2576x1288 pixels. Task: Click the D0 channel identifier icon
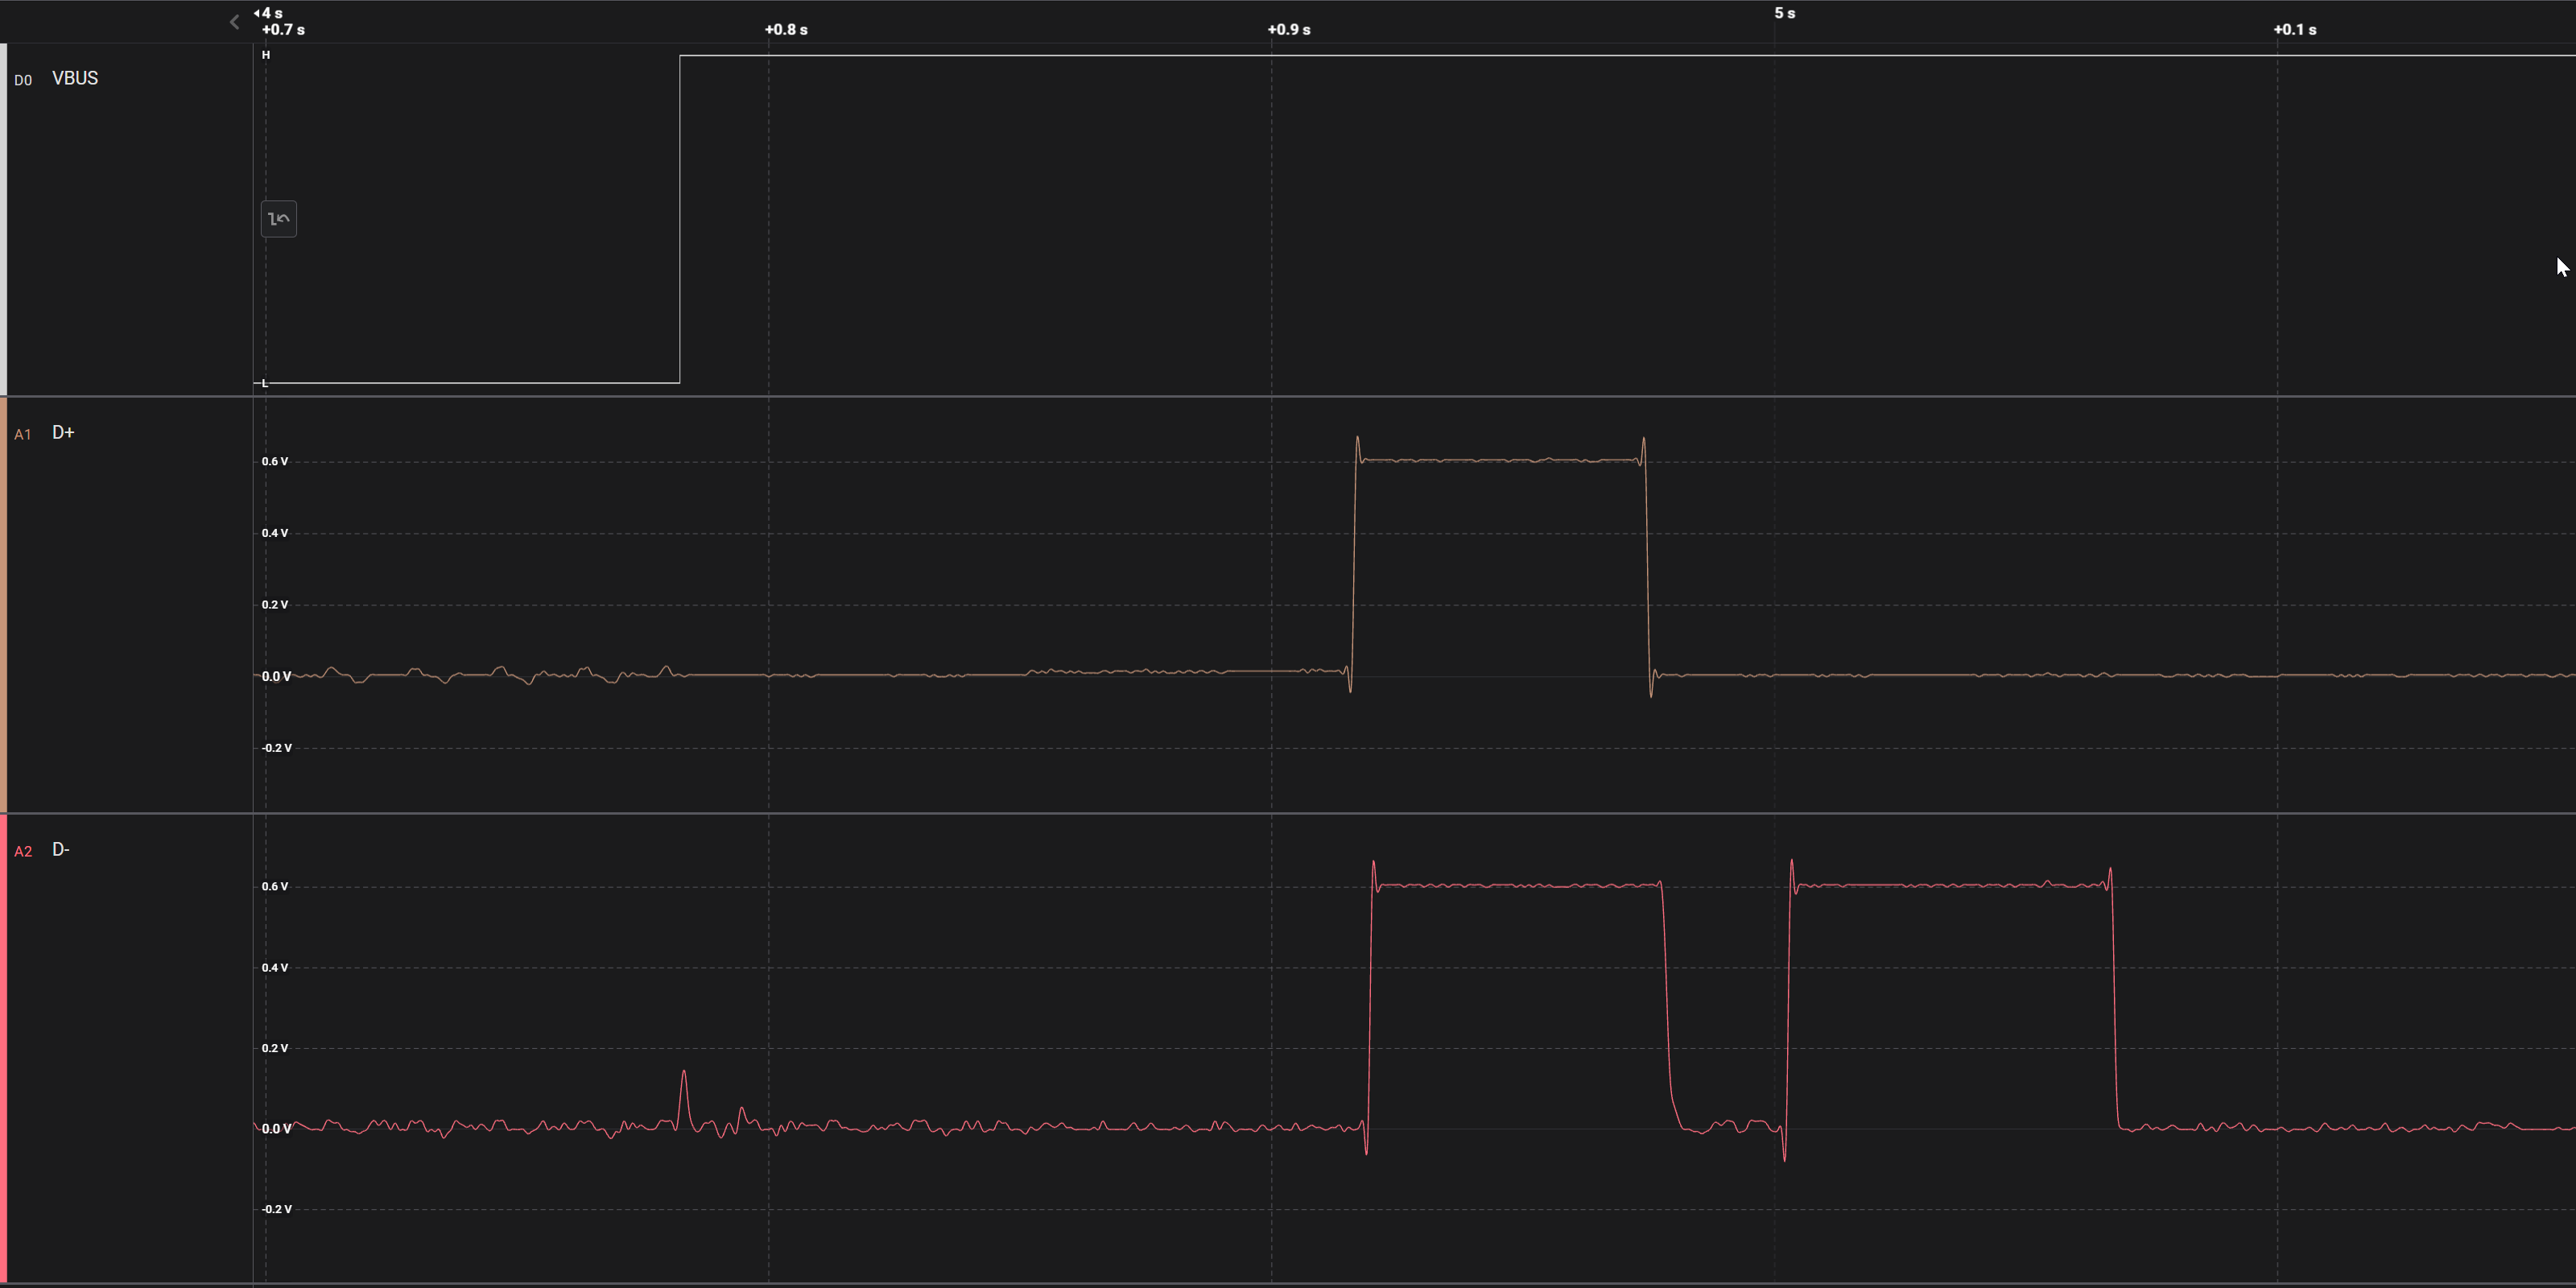(x=23, y=80)
